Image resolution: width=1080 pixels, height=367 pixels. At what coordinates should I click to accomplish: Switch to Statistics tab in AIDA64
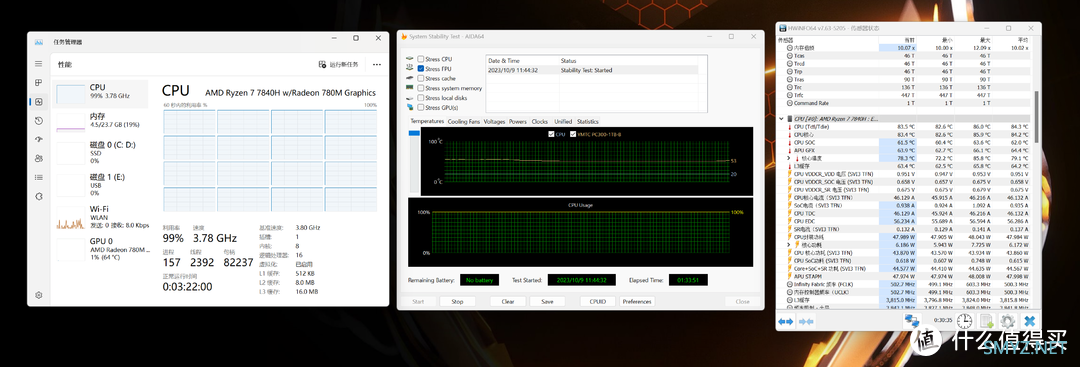tap(588, 121)
